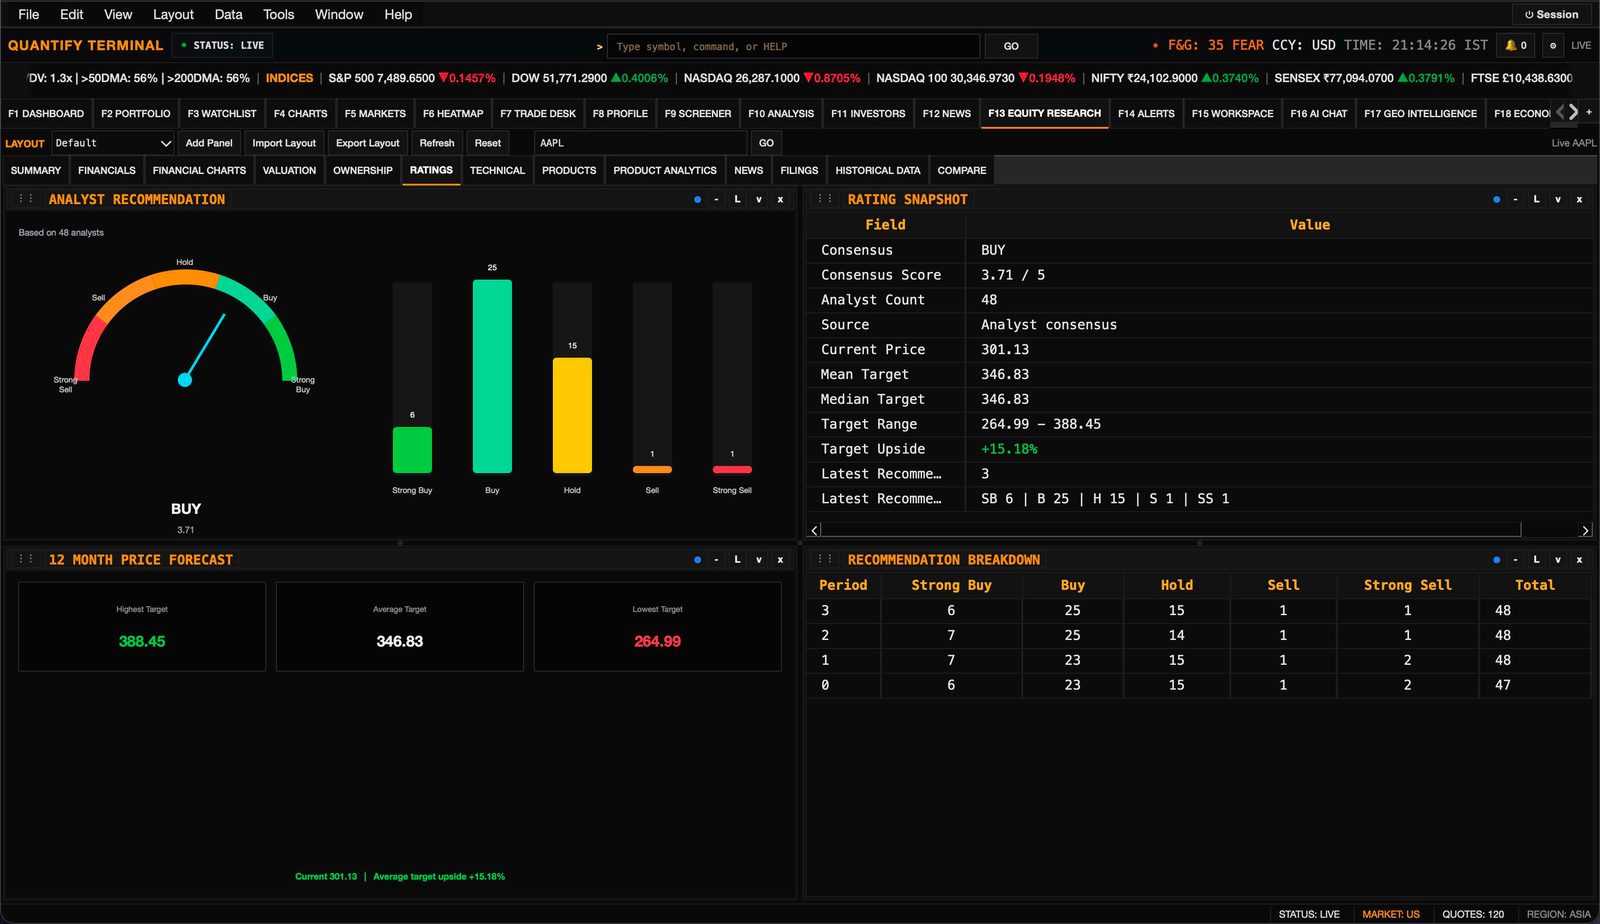This screenshot has width=1600, height=924.
Task: Close the Recommendation Breakdown panel
Action: [x=1579, y=559]
